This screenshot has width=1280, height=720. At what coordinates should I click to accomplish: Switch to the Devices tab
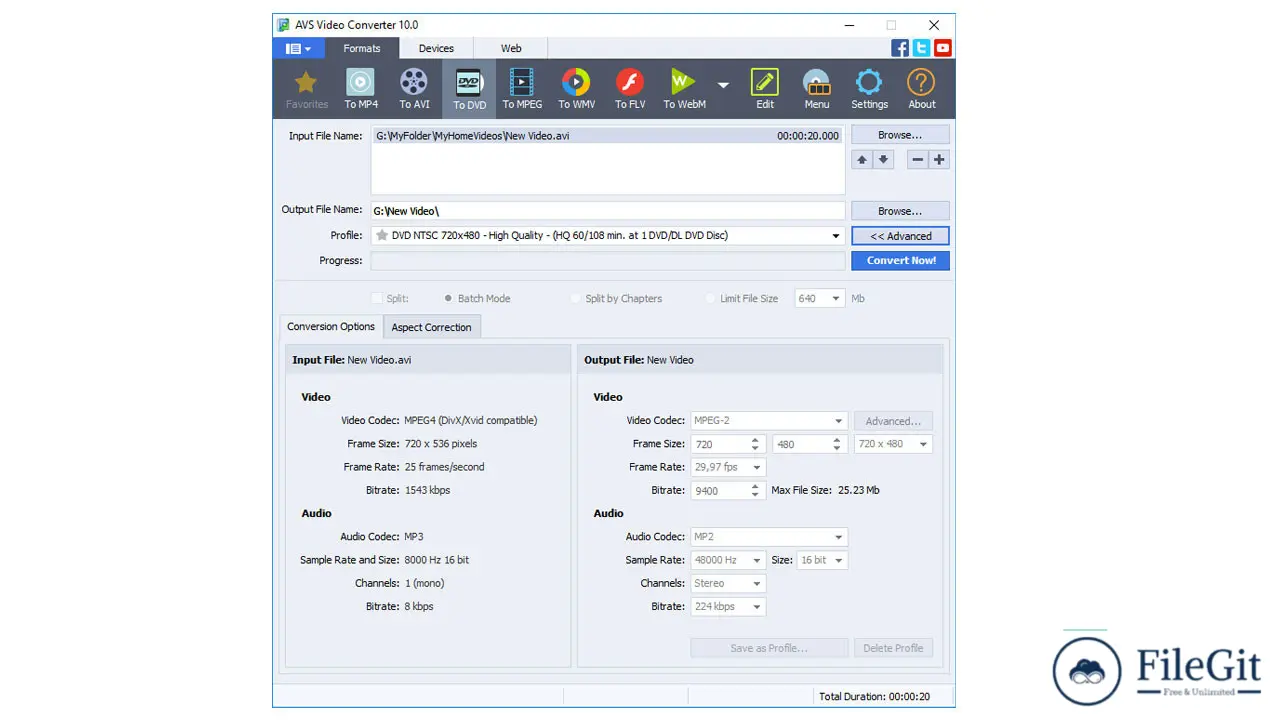point(436,48)
